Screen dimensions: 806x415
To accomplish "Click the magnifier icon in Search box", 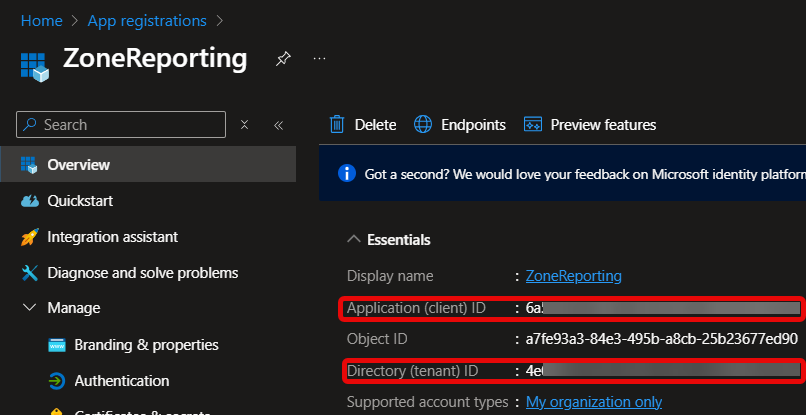I will coord(30,124).
